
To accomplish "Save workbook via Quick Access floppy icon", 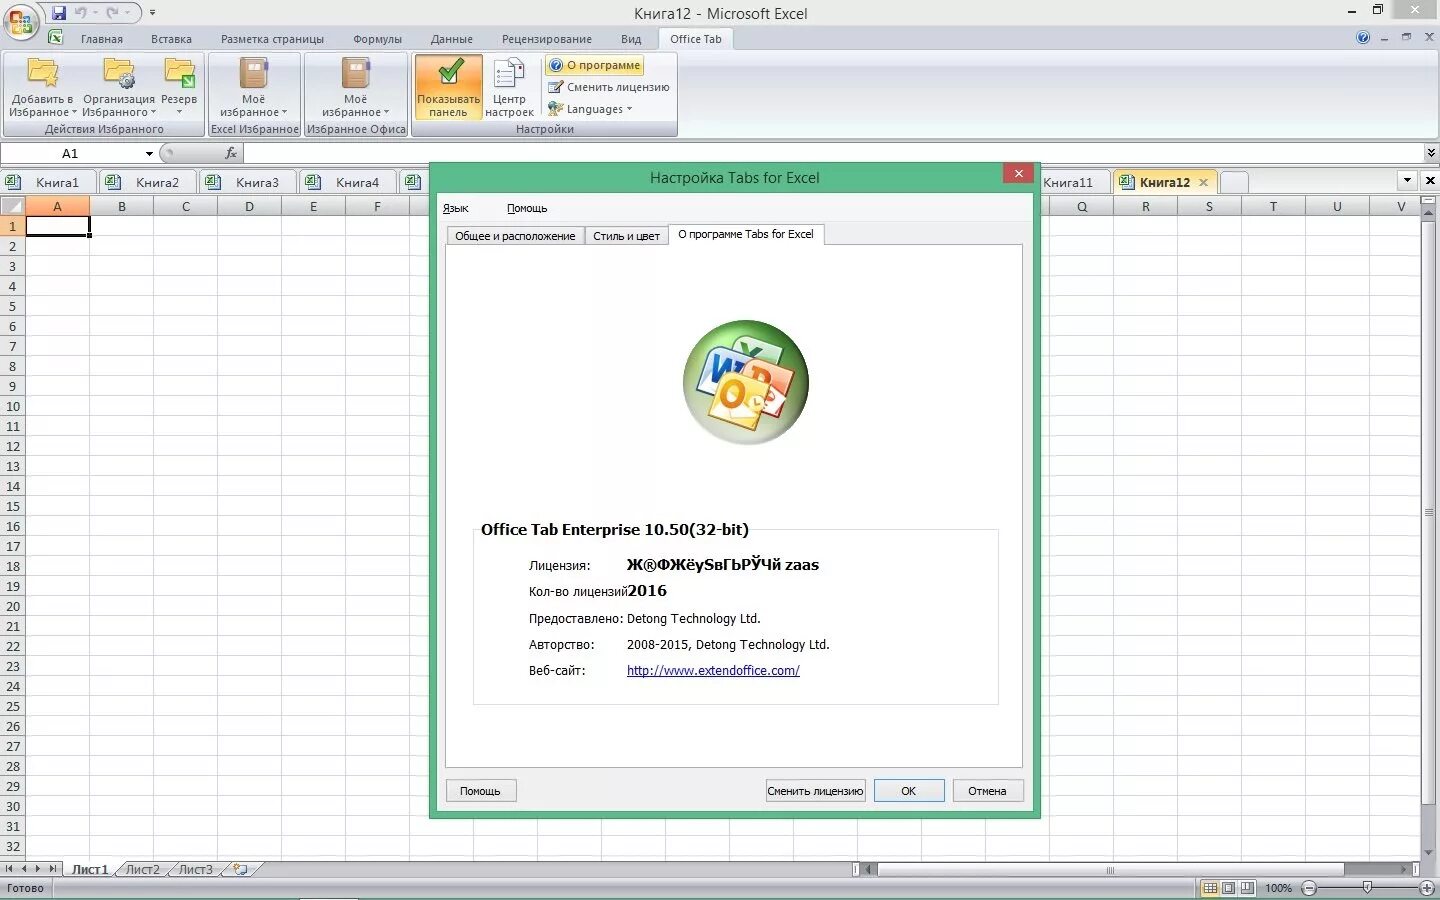I will click(x=59, y=13).
